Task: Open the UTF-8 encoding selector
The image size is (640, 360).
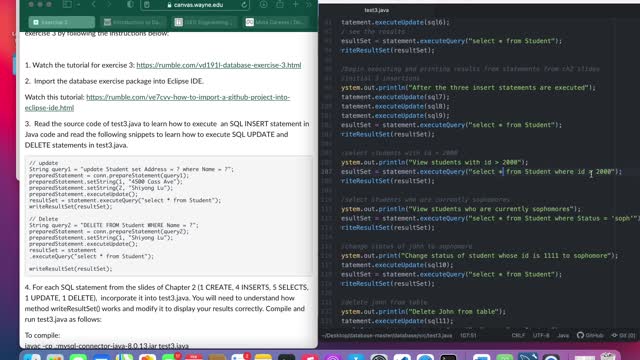Action: point(541,335)
